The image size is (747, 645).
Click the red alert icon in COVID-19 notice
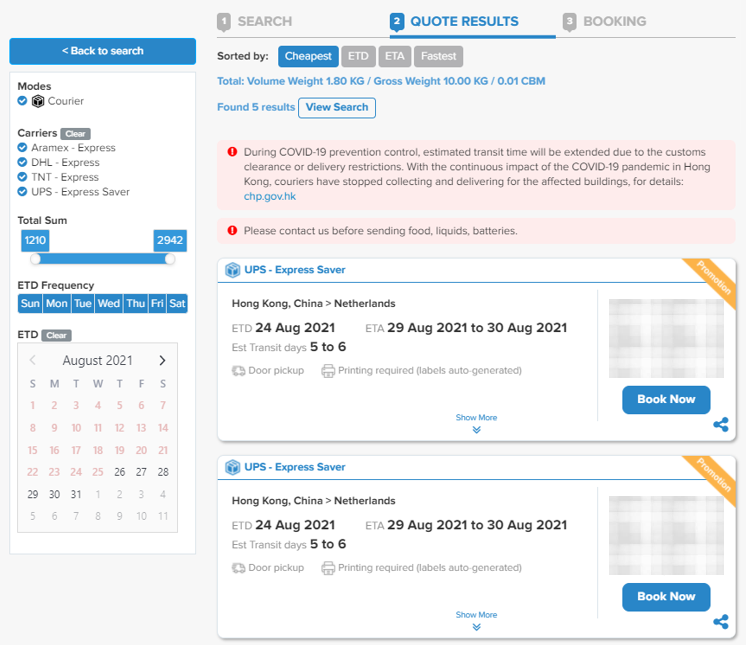click(232, 152)
